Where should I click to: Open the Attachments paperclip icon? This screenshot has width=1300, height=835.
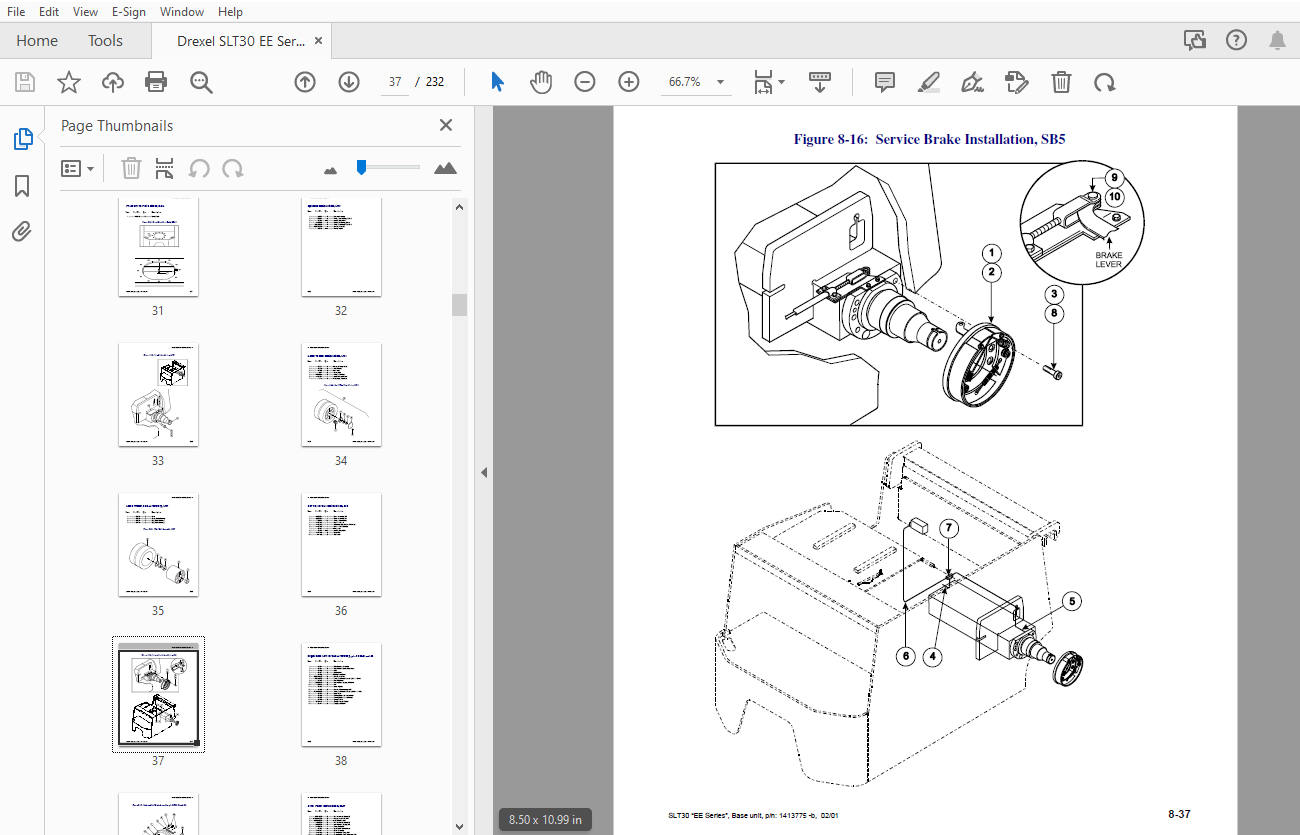point(22,232)
